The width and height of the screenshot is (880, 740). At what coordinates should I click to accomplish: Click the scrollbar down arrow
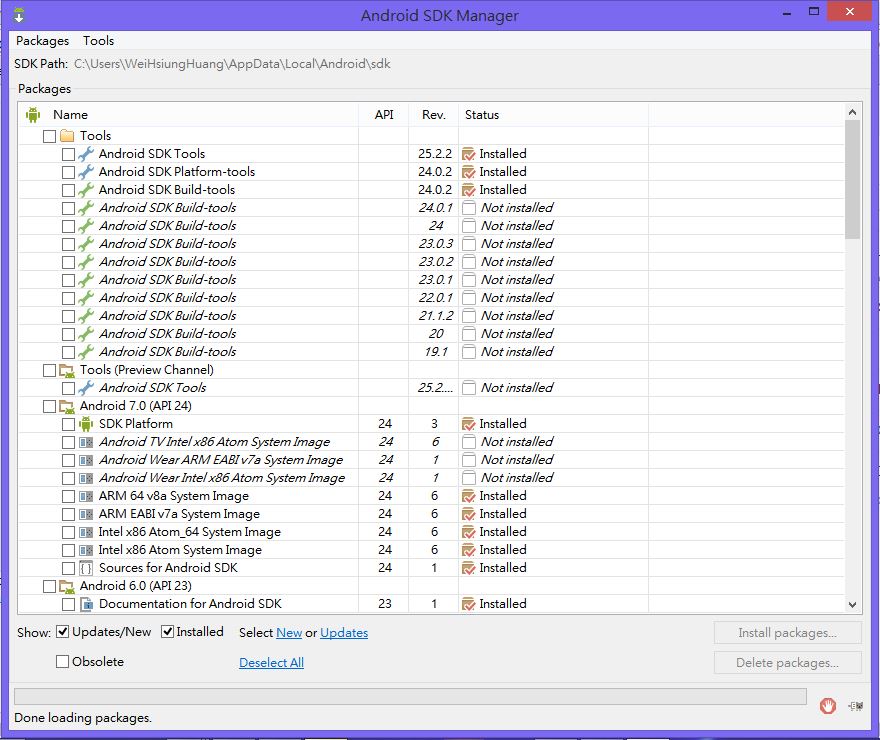tap(852, 605)
